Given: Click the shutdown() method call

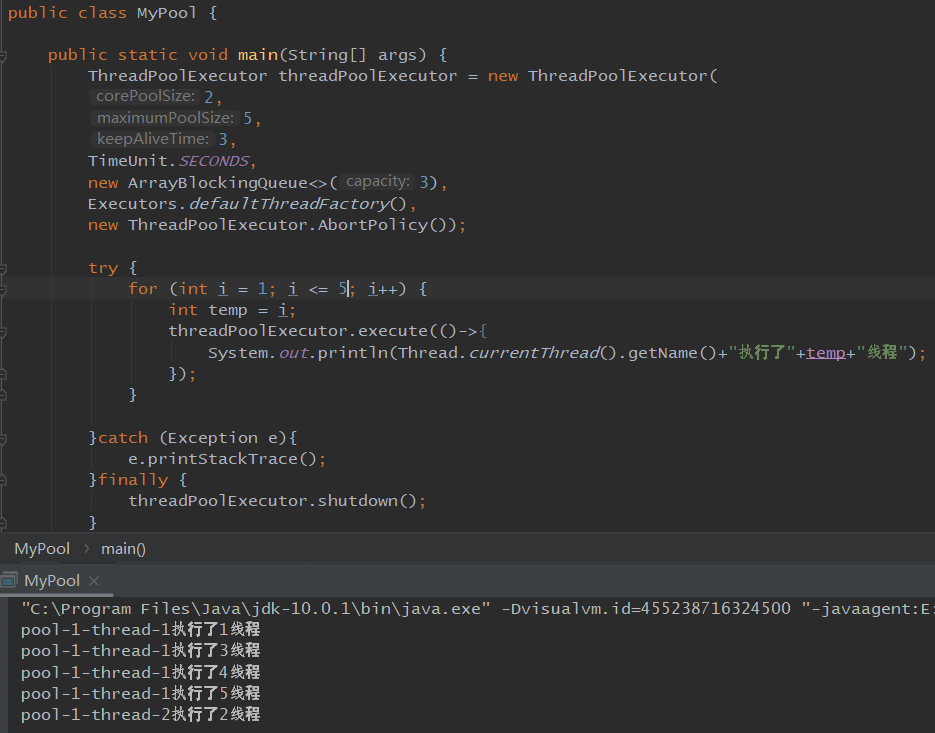Looking at the screenshot, I should (x=367, y=501).
